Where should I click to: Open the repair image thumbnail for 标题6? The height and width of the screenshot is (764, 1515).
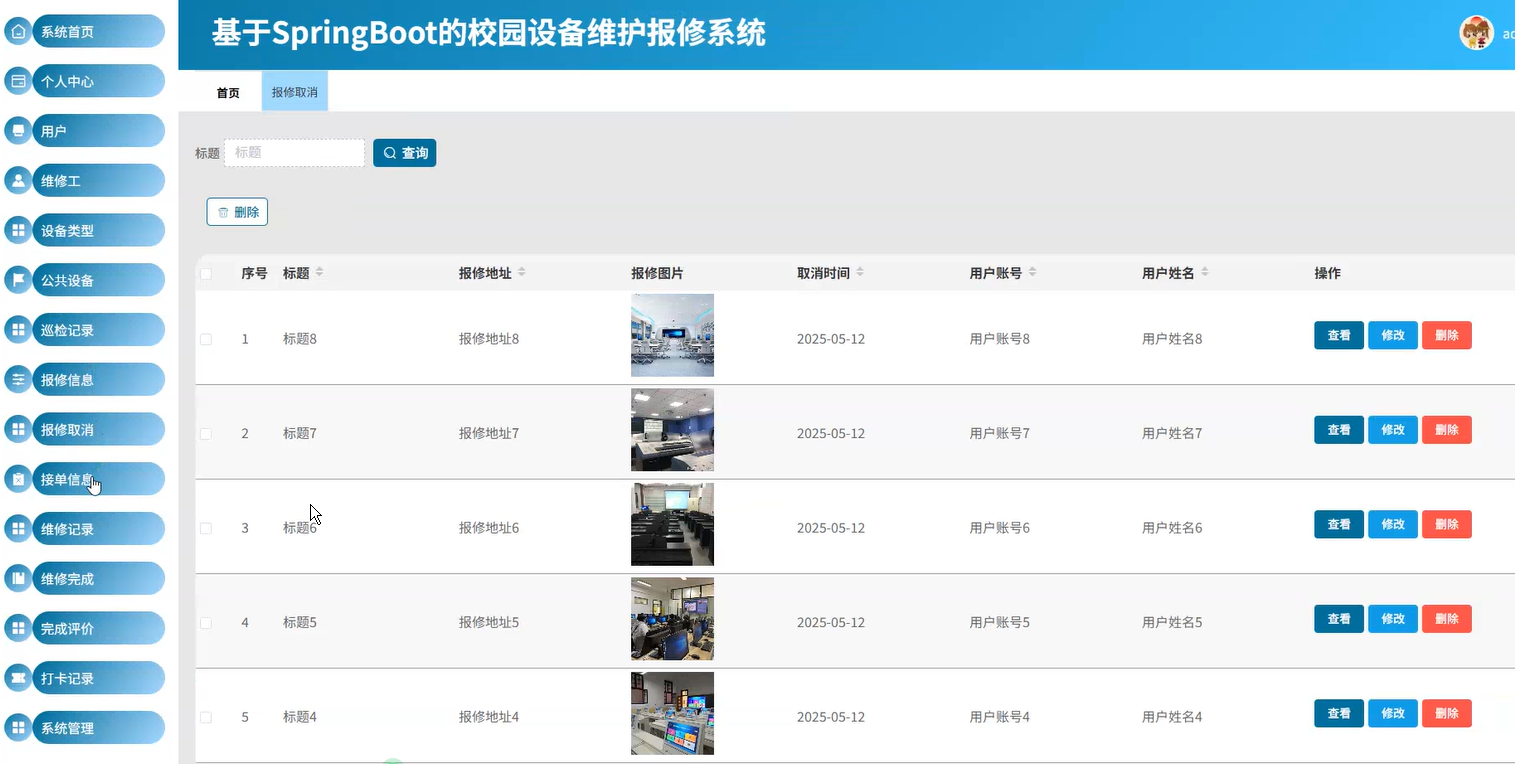pos(672,524)
